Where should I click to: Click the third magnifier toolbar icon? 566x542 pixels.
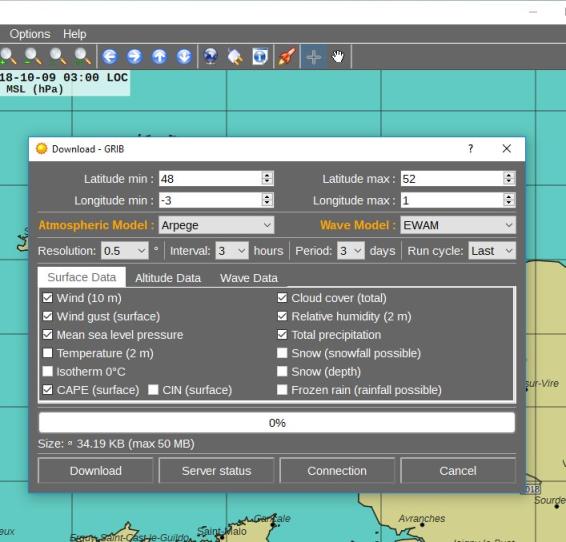(x=58, y=56)
